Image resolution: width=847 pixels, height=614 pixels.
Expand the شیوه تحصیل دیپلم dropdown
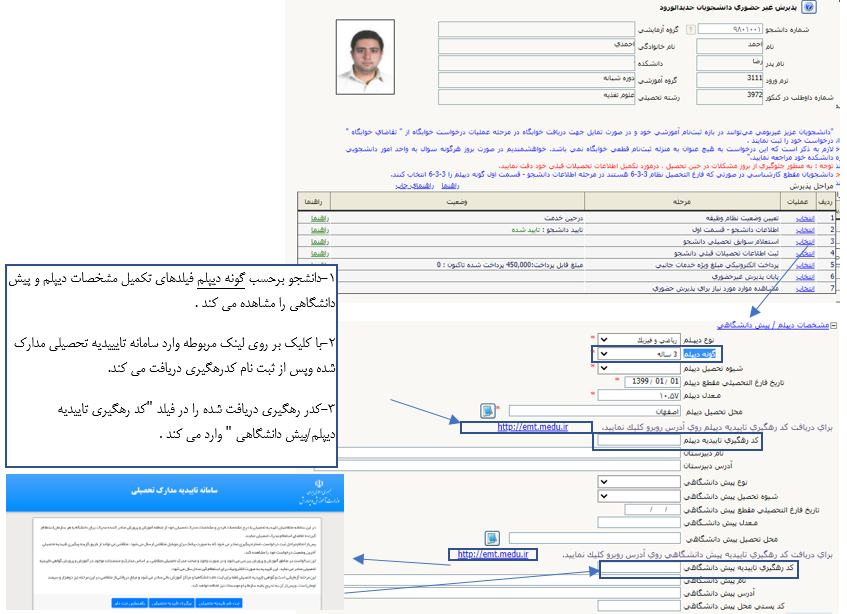coord(638,368)
